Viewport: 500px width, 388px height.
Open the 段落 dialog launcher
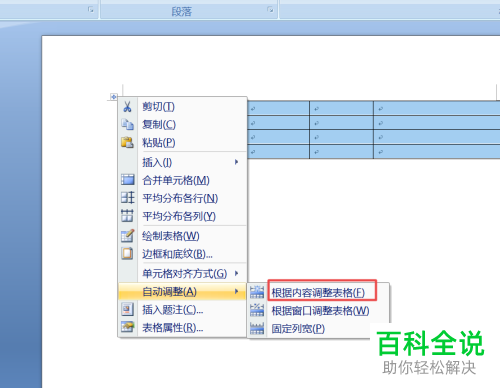pos(270,10)
